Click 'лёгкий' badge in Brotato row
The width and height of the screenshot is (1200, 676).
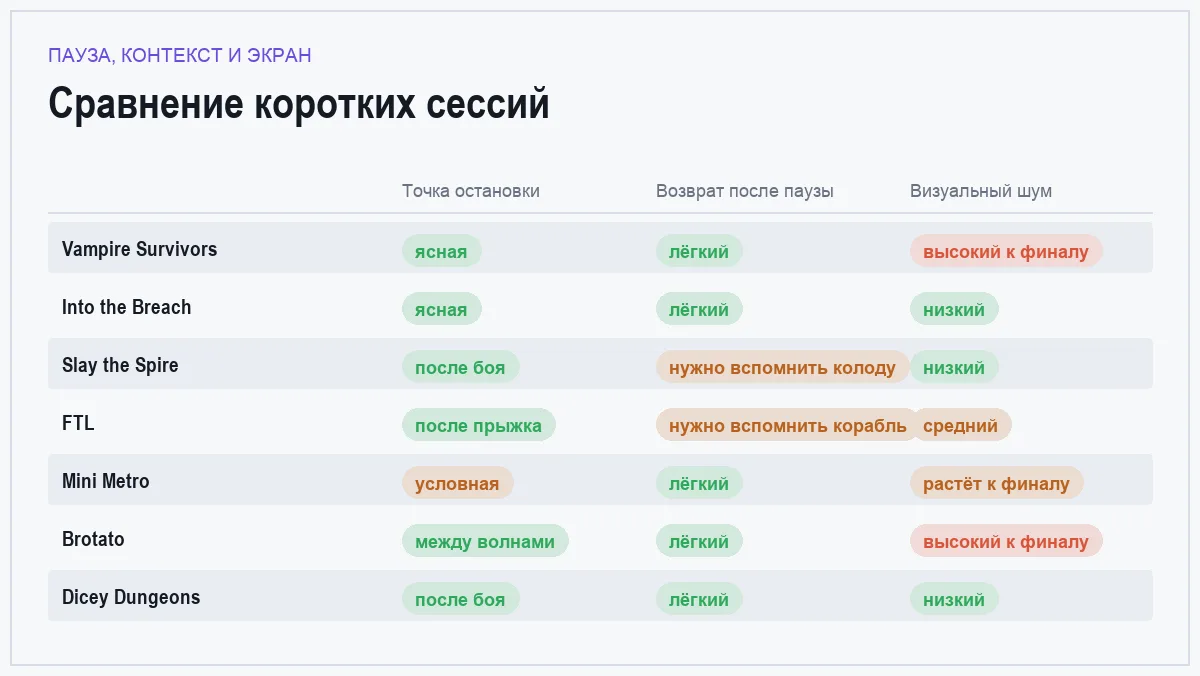[699, 541]
